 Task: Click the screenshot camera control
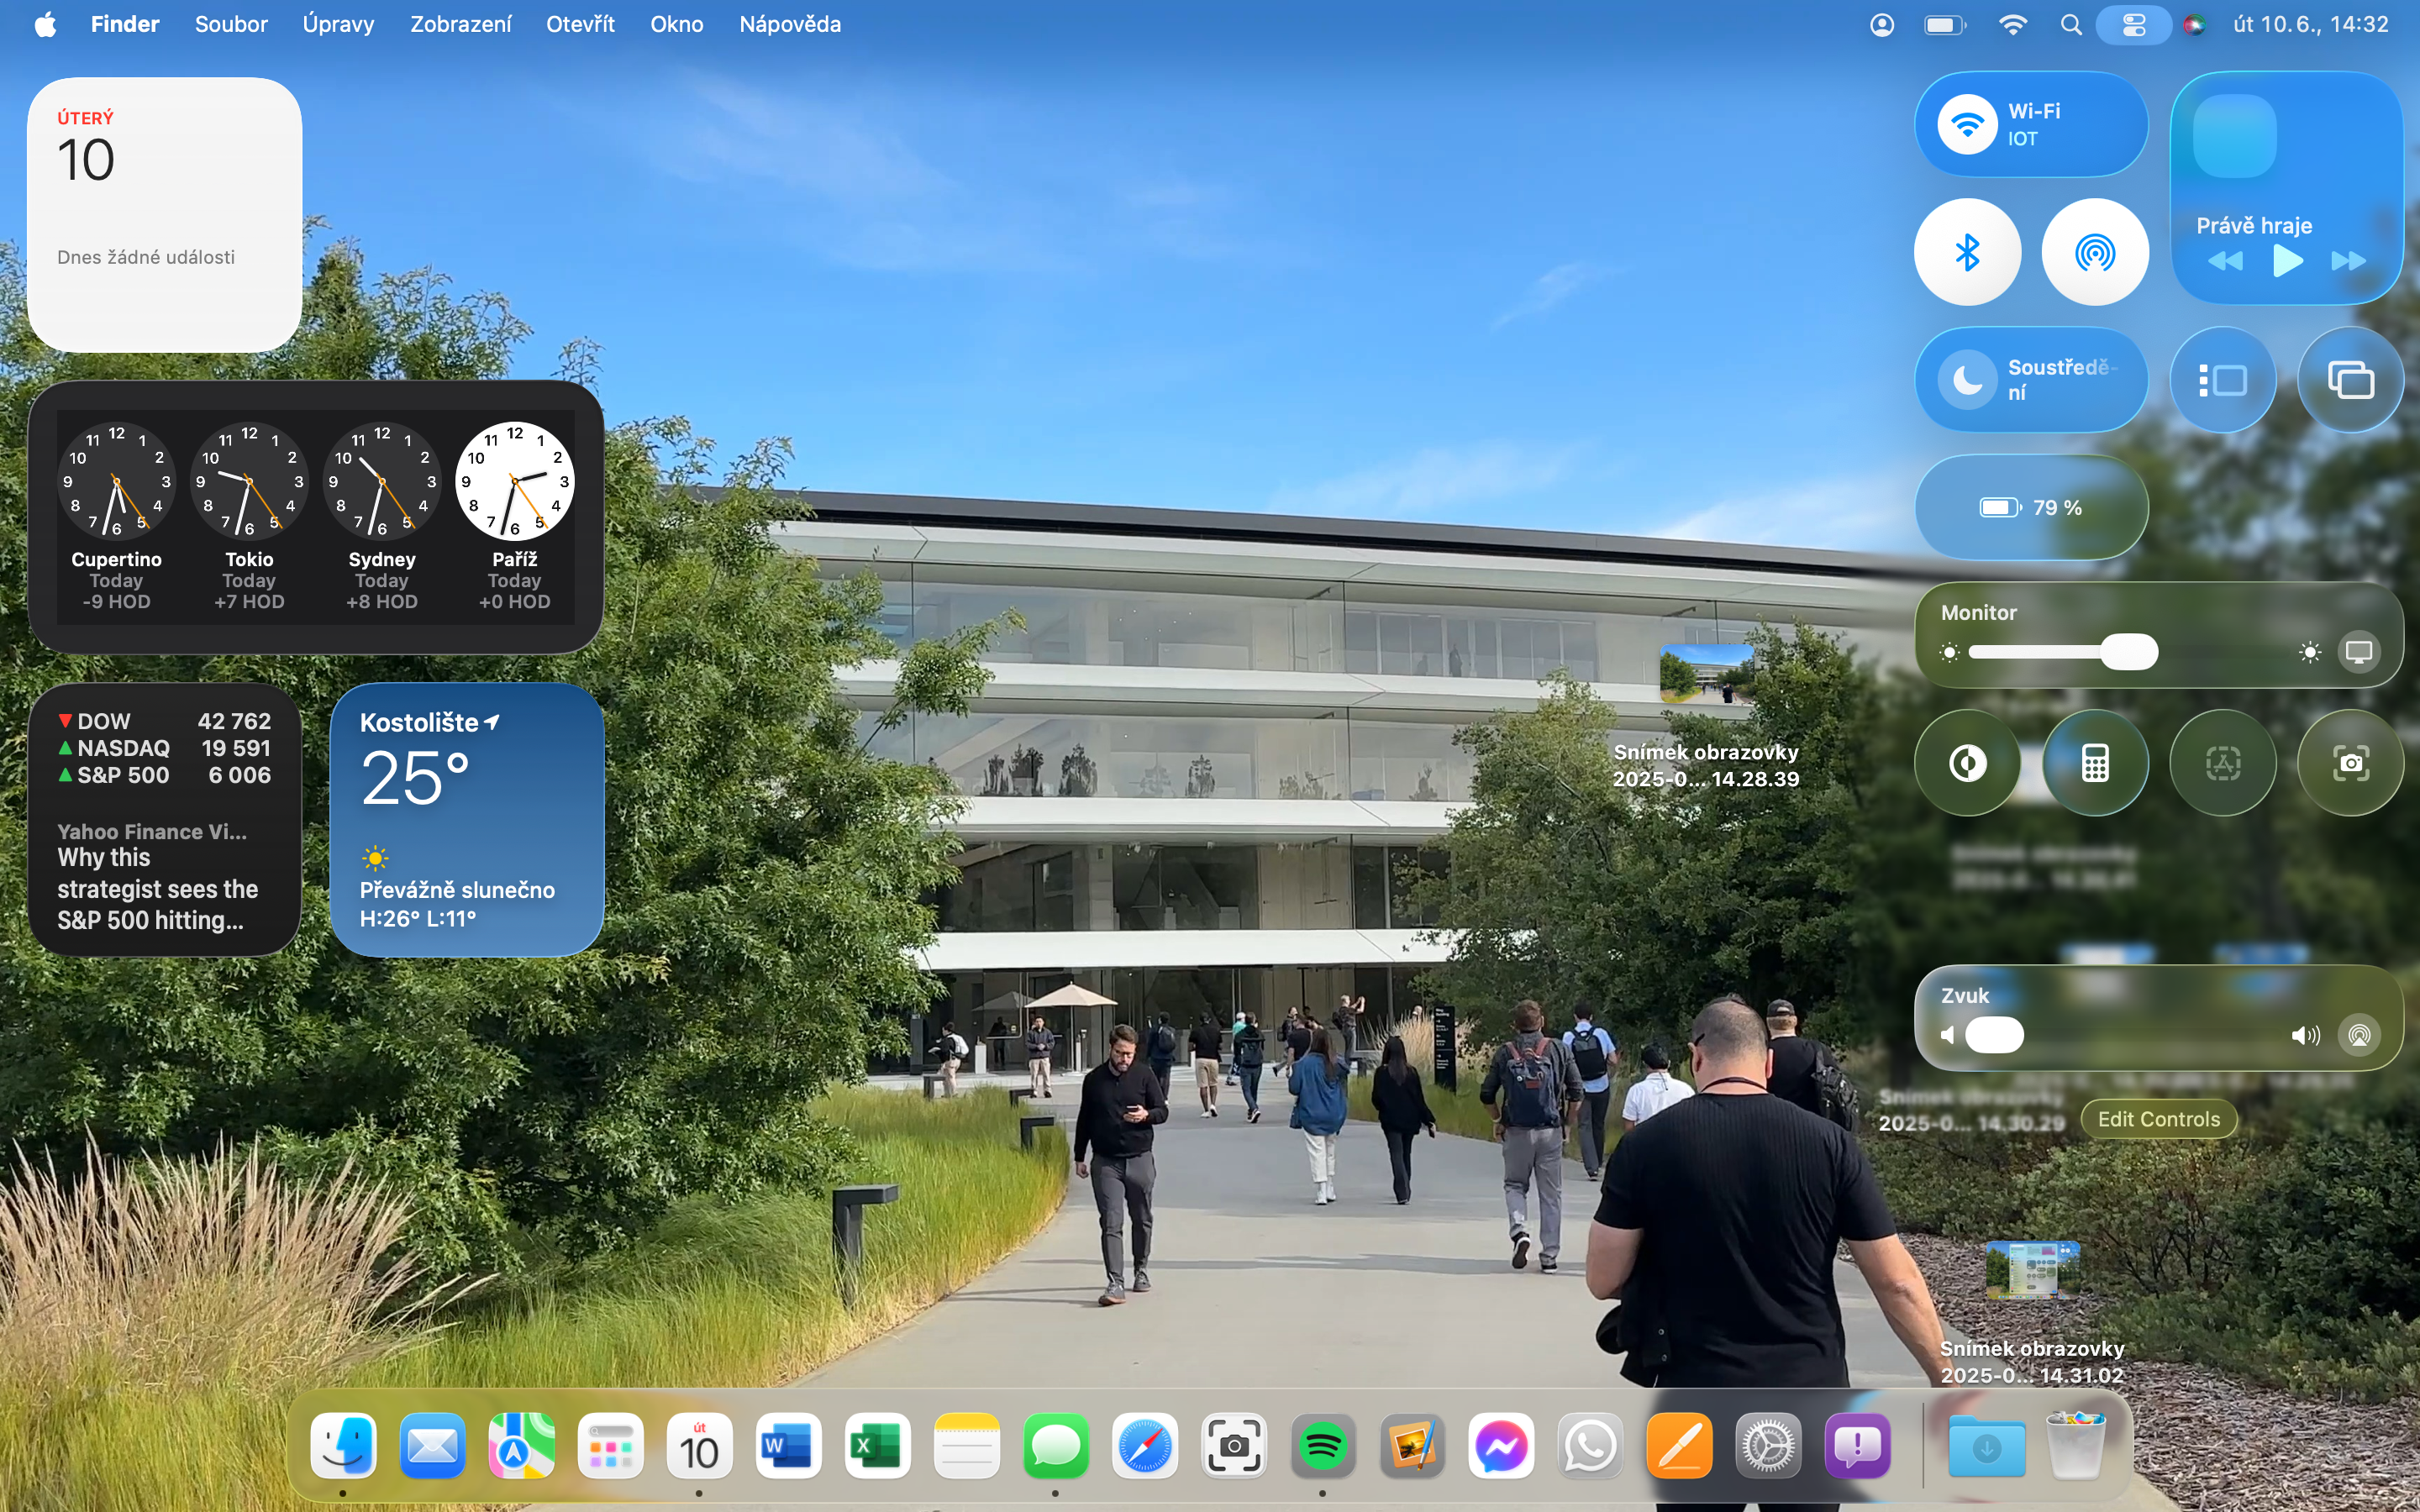(x=2350, y=764)
